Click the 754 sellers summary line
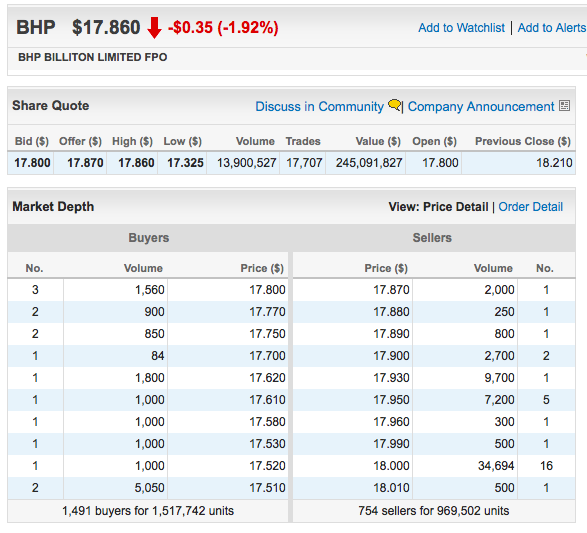 (434, 511)
